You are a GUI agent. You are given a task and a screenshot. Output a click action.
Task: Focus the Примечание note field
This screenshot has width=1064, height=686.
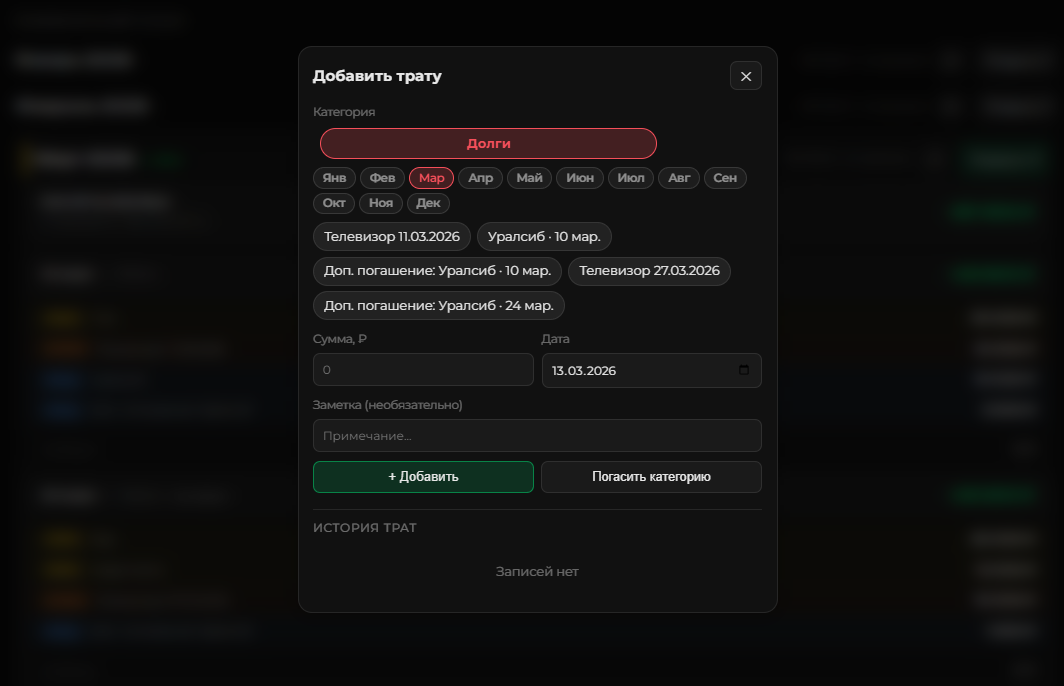pyautogui.click(x=537, y=436)
